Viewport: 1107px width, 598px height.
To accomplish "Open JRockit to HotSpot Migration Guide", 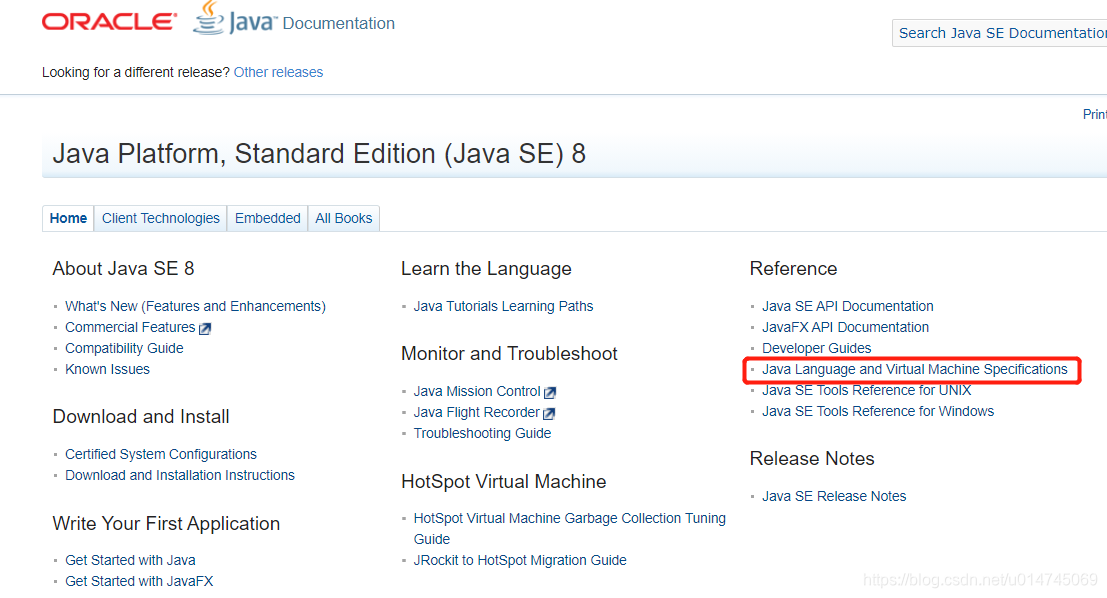I will (x=520, y=560).
